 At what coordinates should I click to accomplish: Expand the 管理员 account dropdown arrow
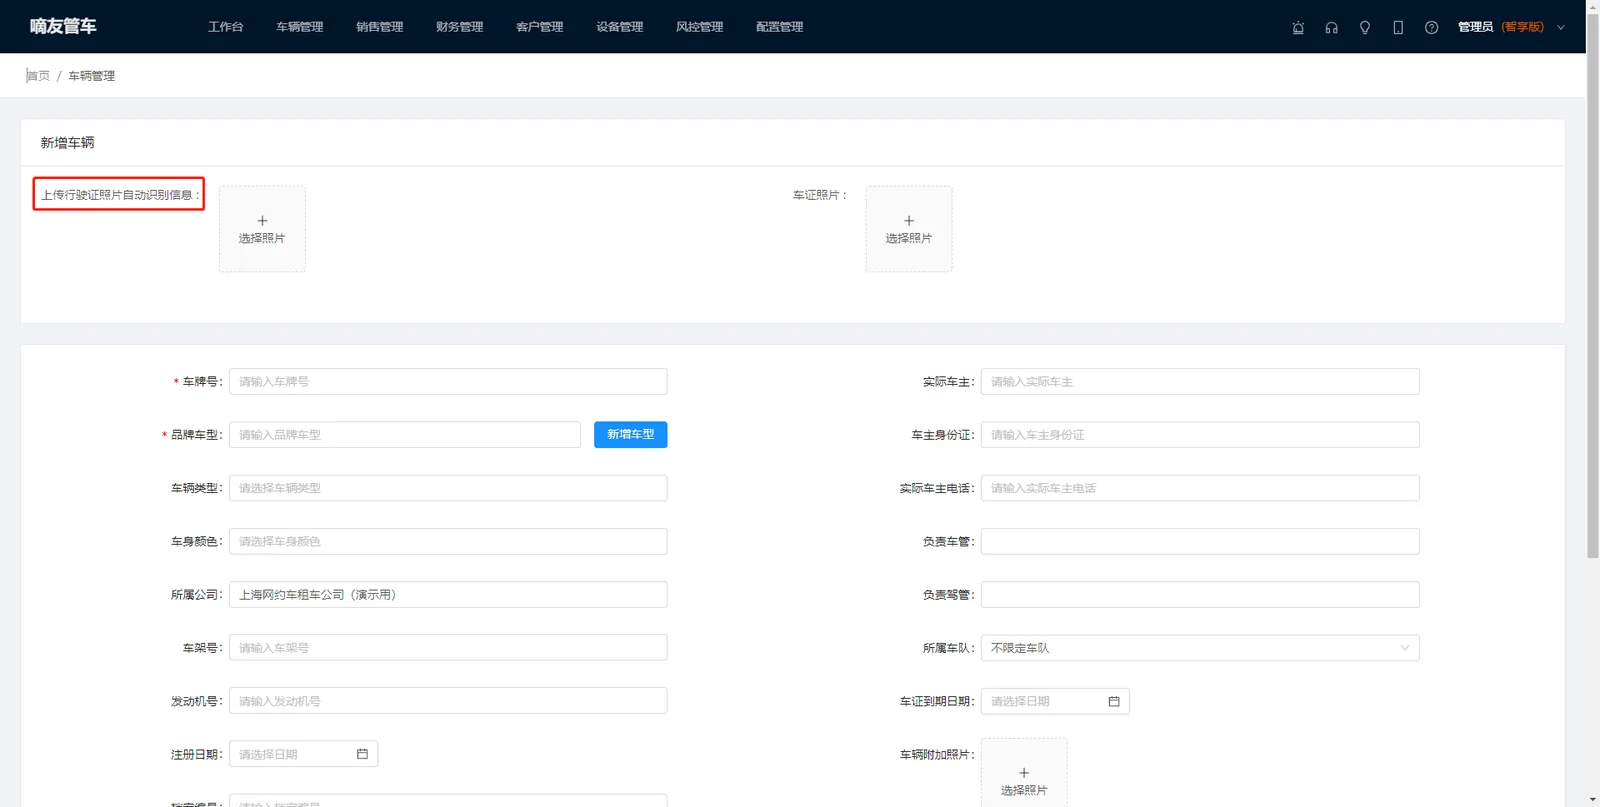pyautogui.click(x=1560, y=27)
